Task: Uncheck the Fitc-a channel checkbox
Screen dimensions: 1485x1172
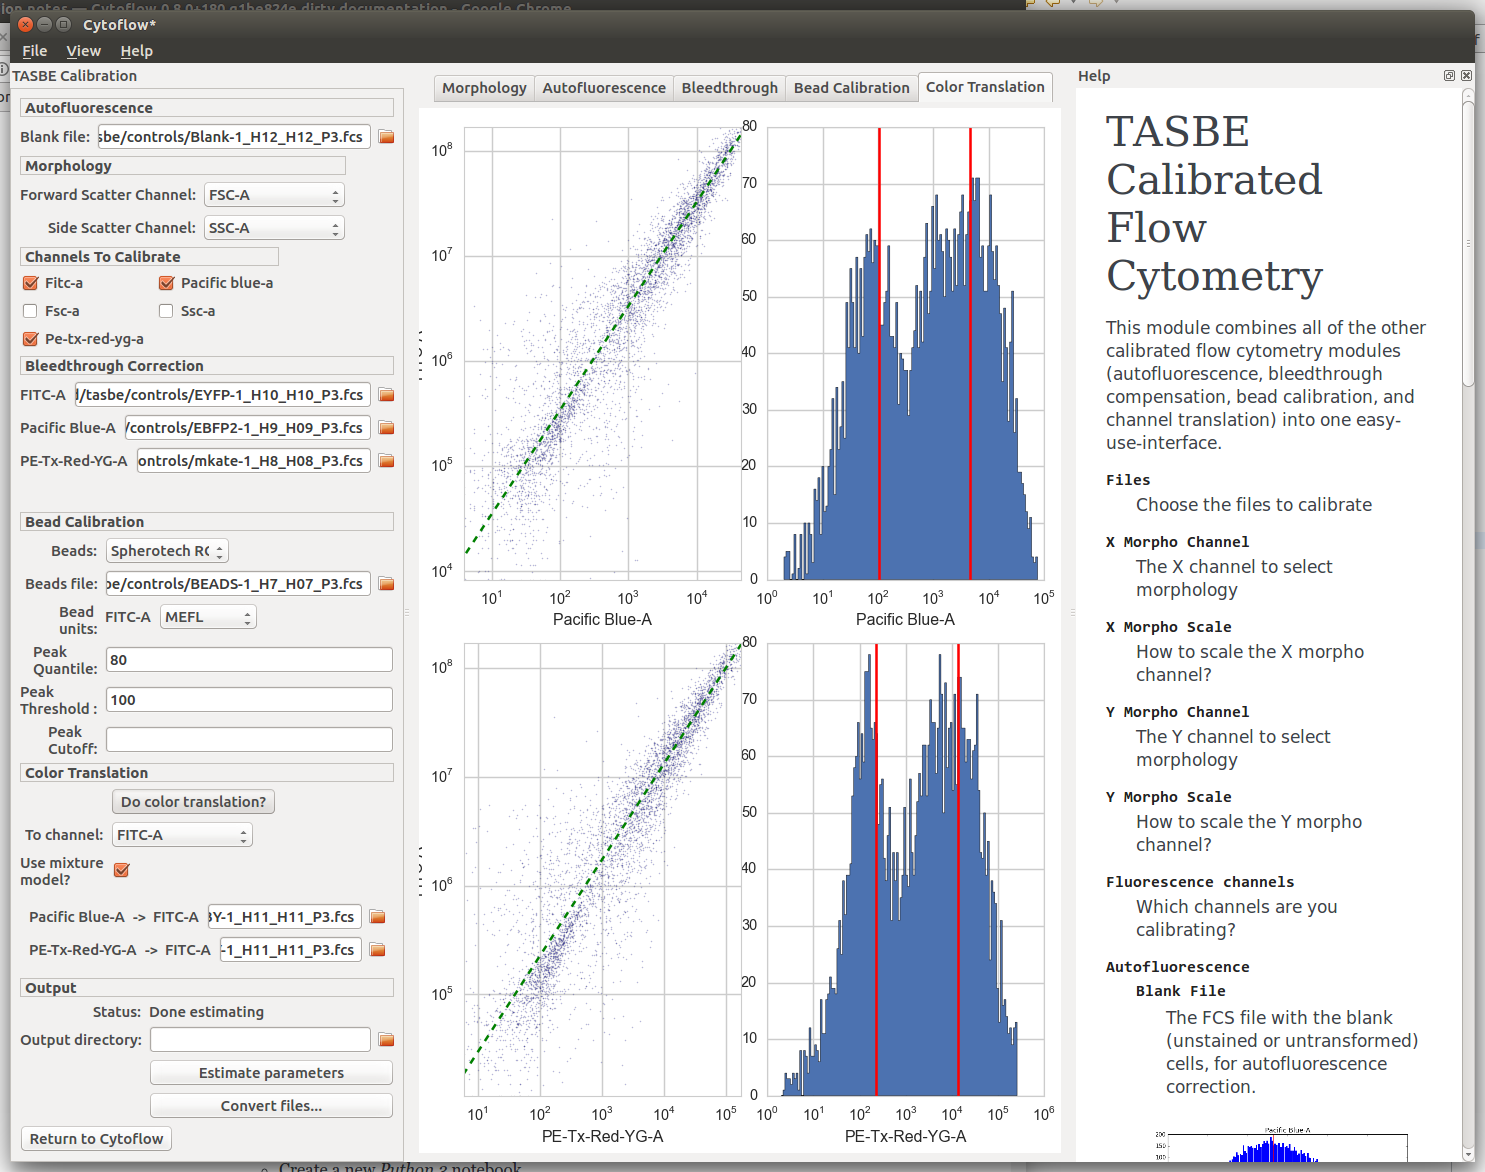Action: click(x=31, y=283)
